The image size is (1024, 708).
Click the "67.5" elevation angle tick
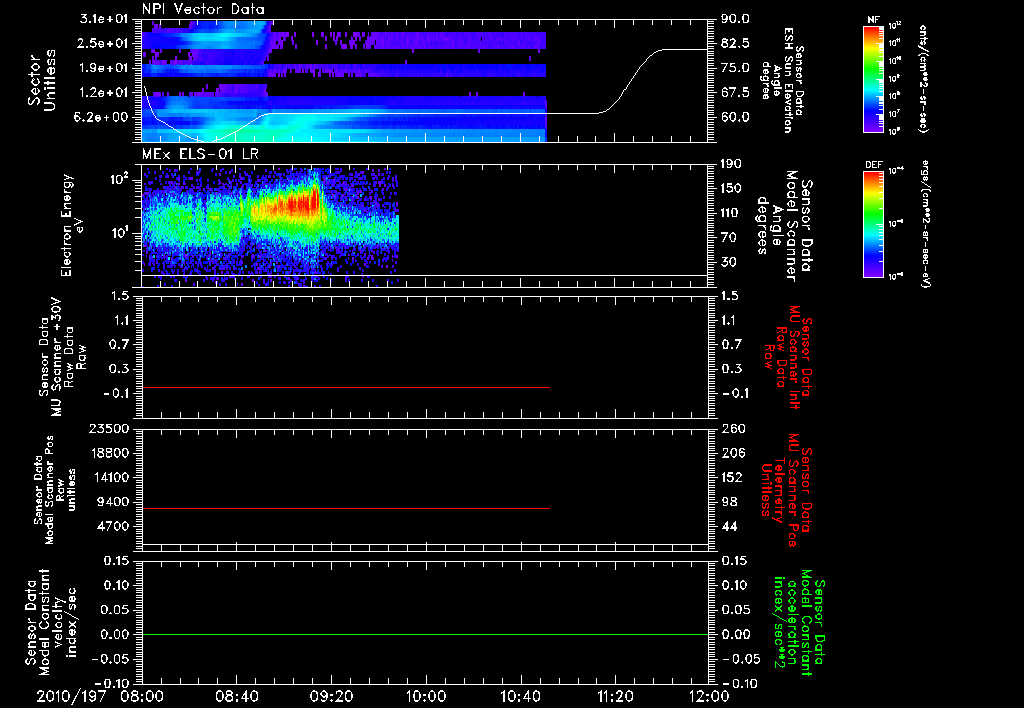pyautogui.click(x=735, y=93)
